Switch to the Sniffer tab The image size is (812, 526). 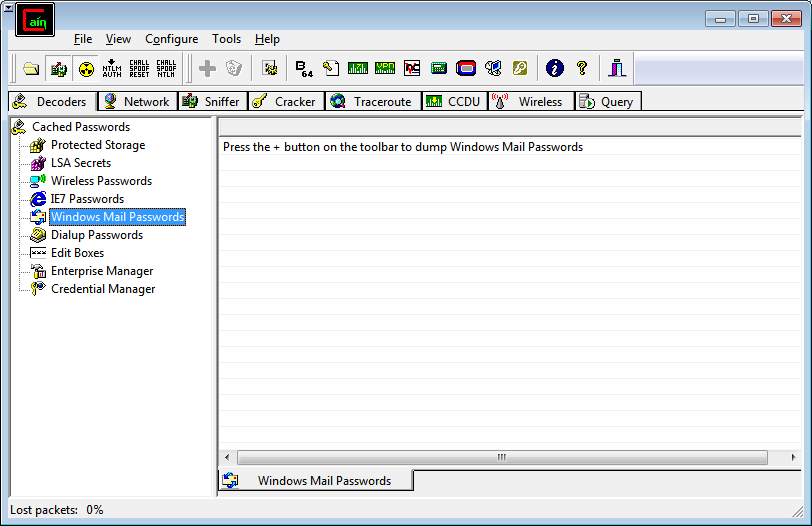pyautogui.click(x=211, y=101)
